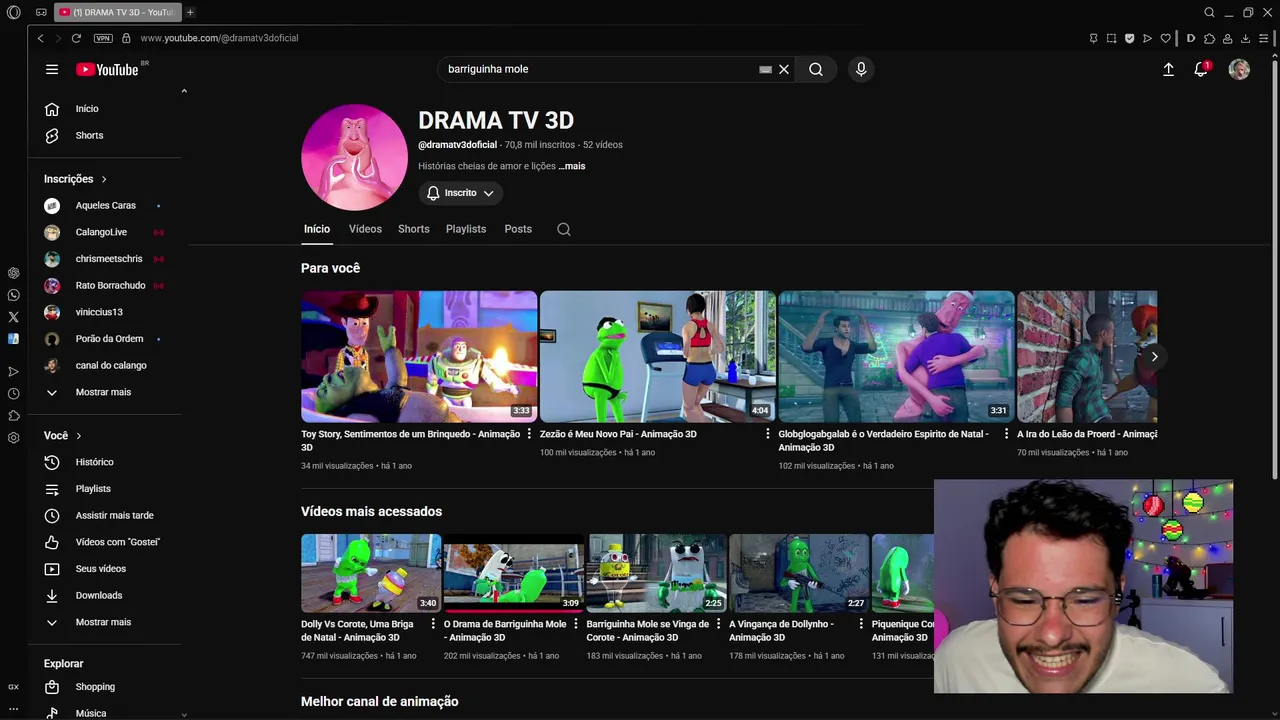Open the Create upload button

click(x=1168, y=69)
